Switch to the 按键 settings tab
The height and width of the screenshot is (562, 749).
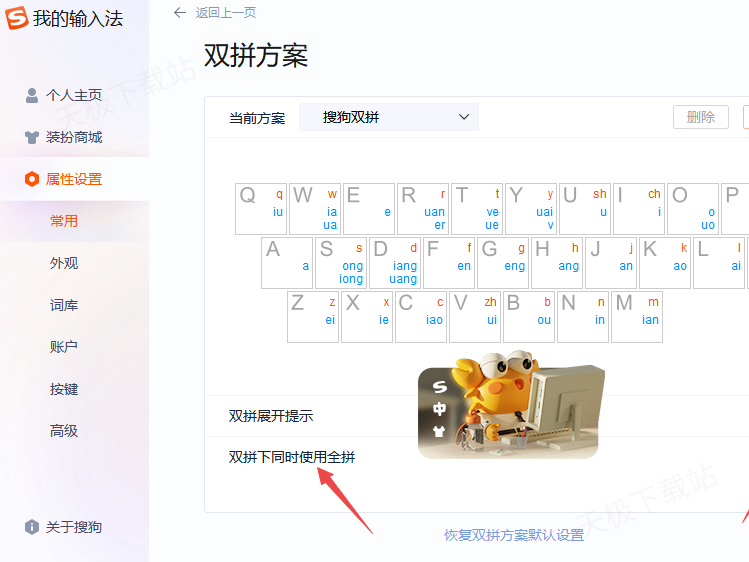click(x=64, y=389)
